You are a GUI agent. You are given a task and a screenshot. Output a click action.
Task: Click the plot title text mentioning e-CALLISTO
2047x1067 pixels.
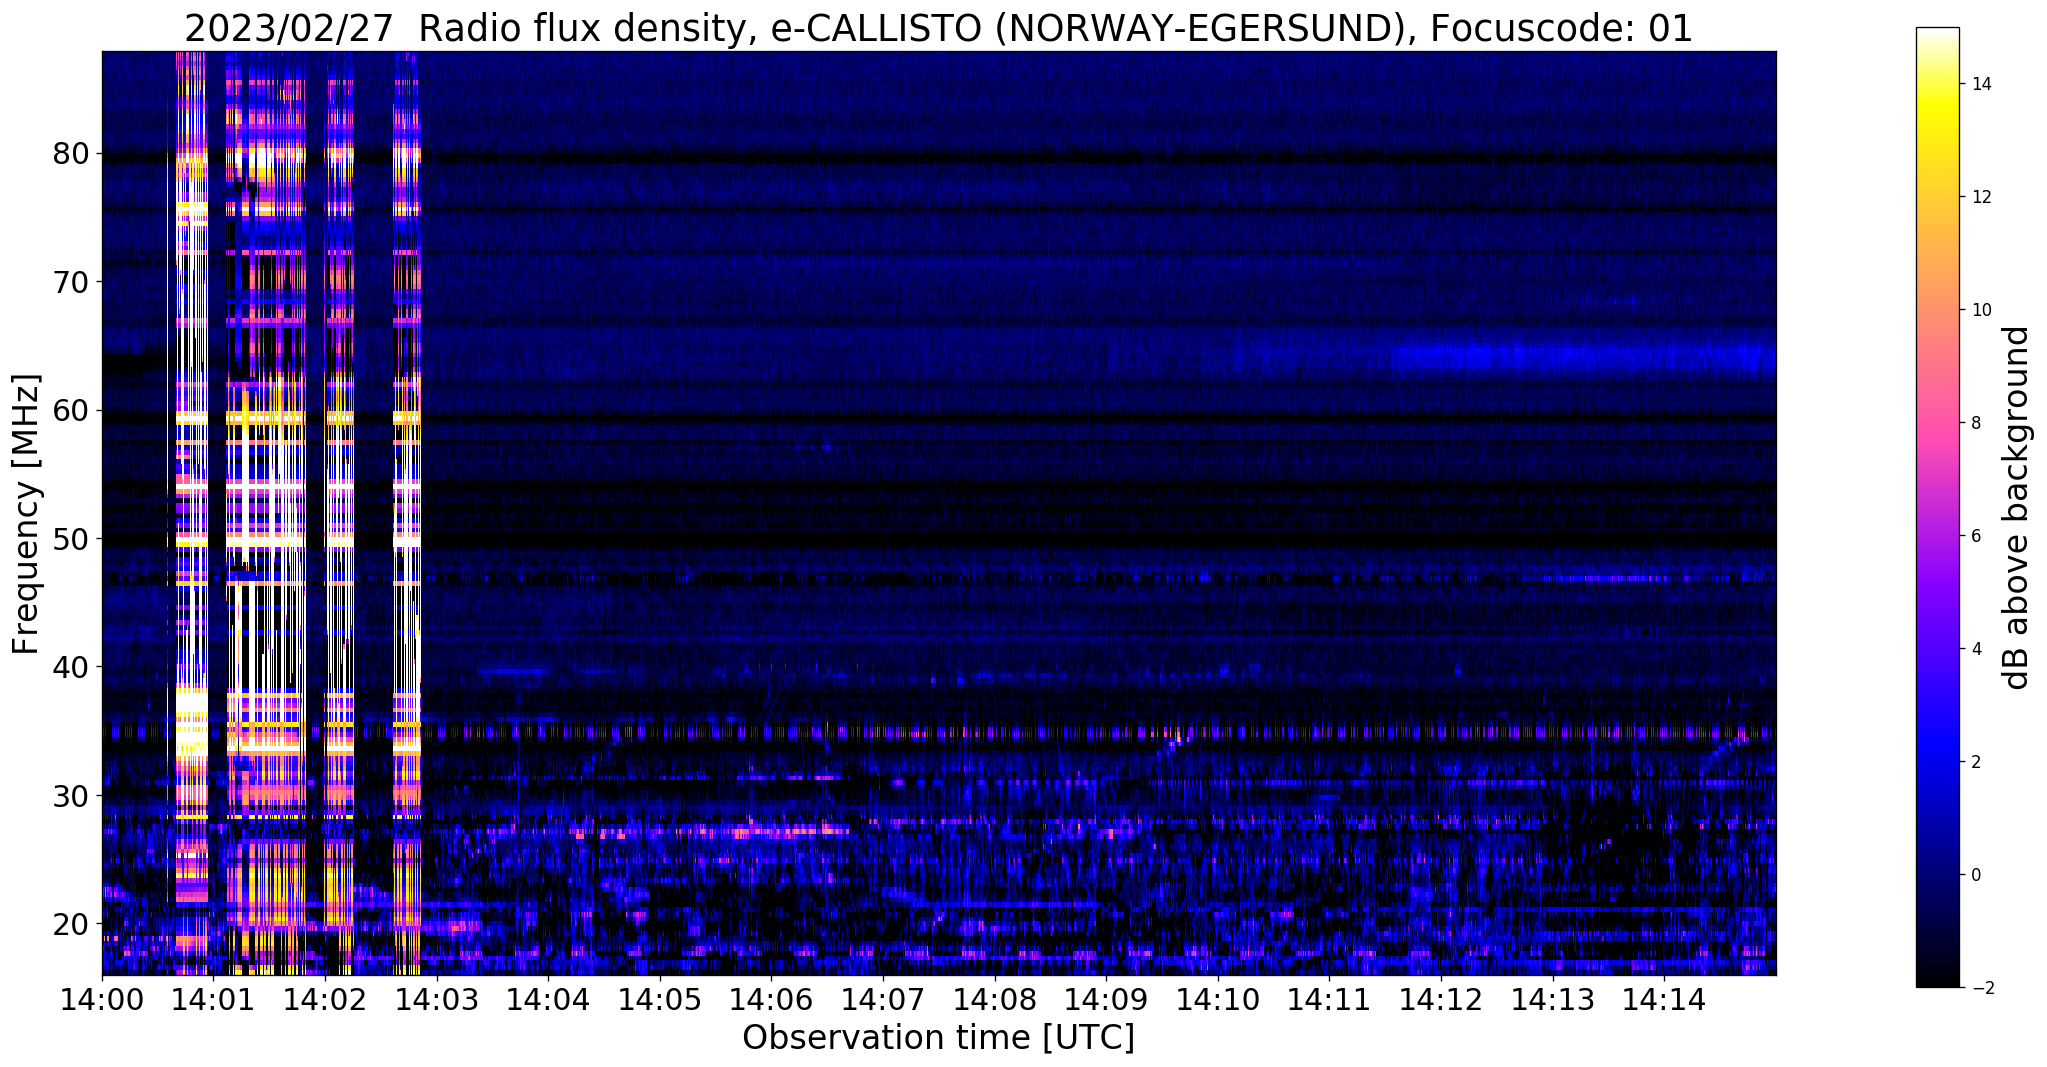click(x=938, y=28)
